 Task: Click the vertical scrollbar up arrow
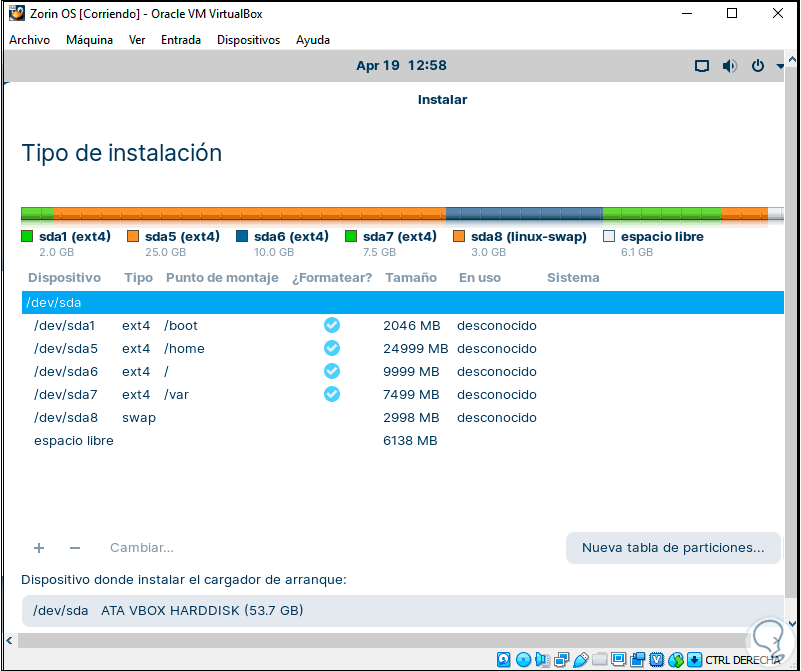[x=792, y=60]
